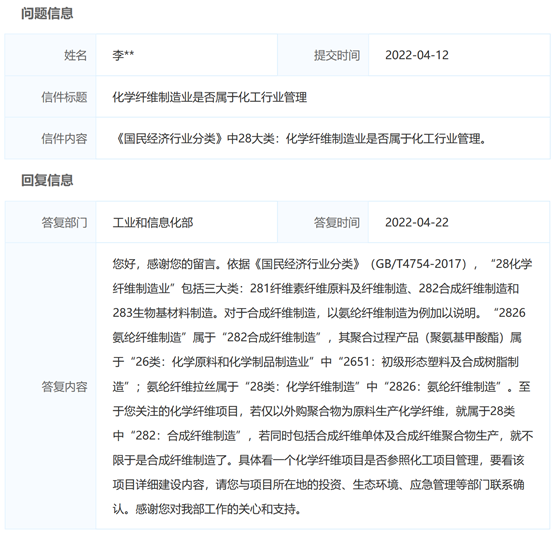Image resolution: width=553 pixels, height=533 pixels.
Task: Select the submission date 2022-04-12
Action: (x=417, y=55)
